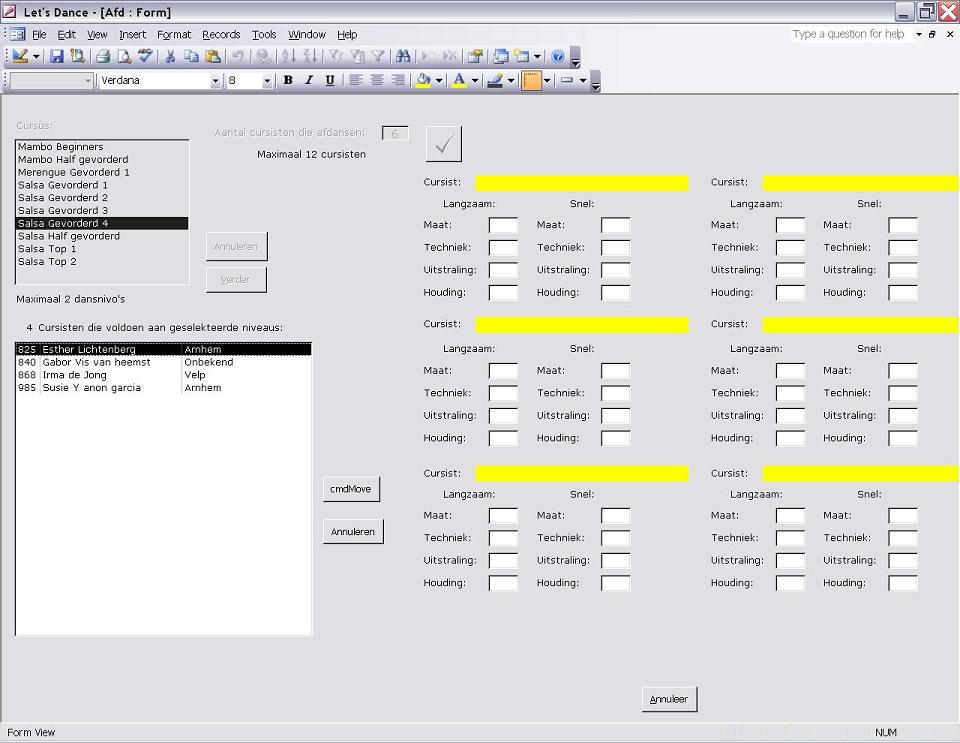960x743 pixels.
Task: Click the Copy icon
Action: tap(192, 56)
